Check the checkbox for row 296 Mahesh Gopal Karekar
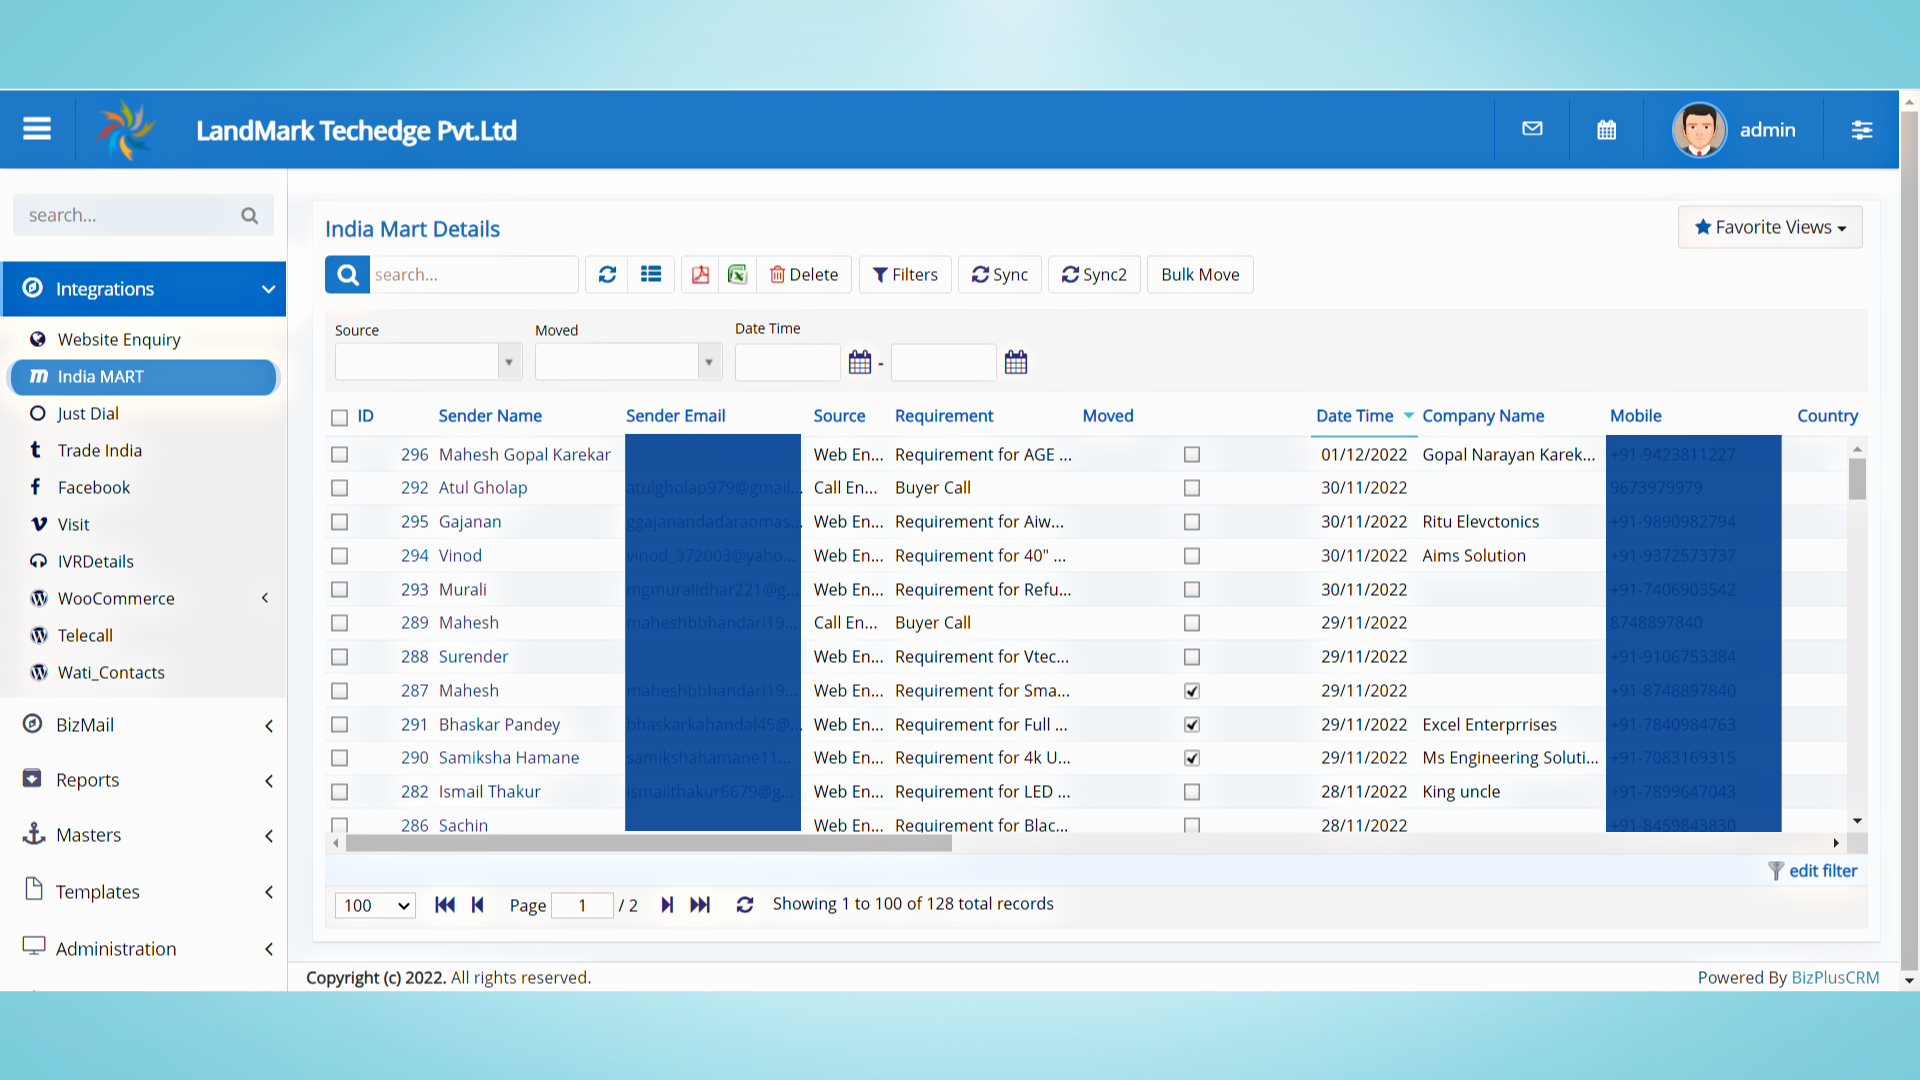The image size is (1920, 1080). [339, 454]
